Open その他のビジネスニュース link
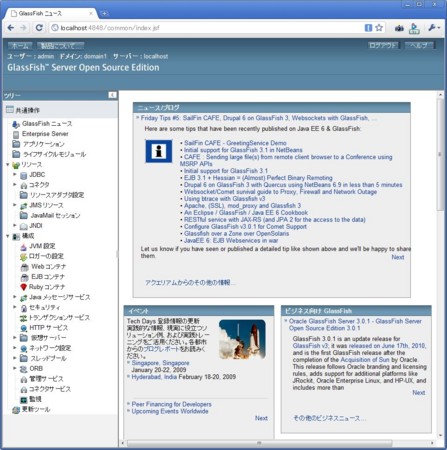 point(329,418)
